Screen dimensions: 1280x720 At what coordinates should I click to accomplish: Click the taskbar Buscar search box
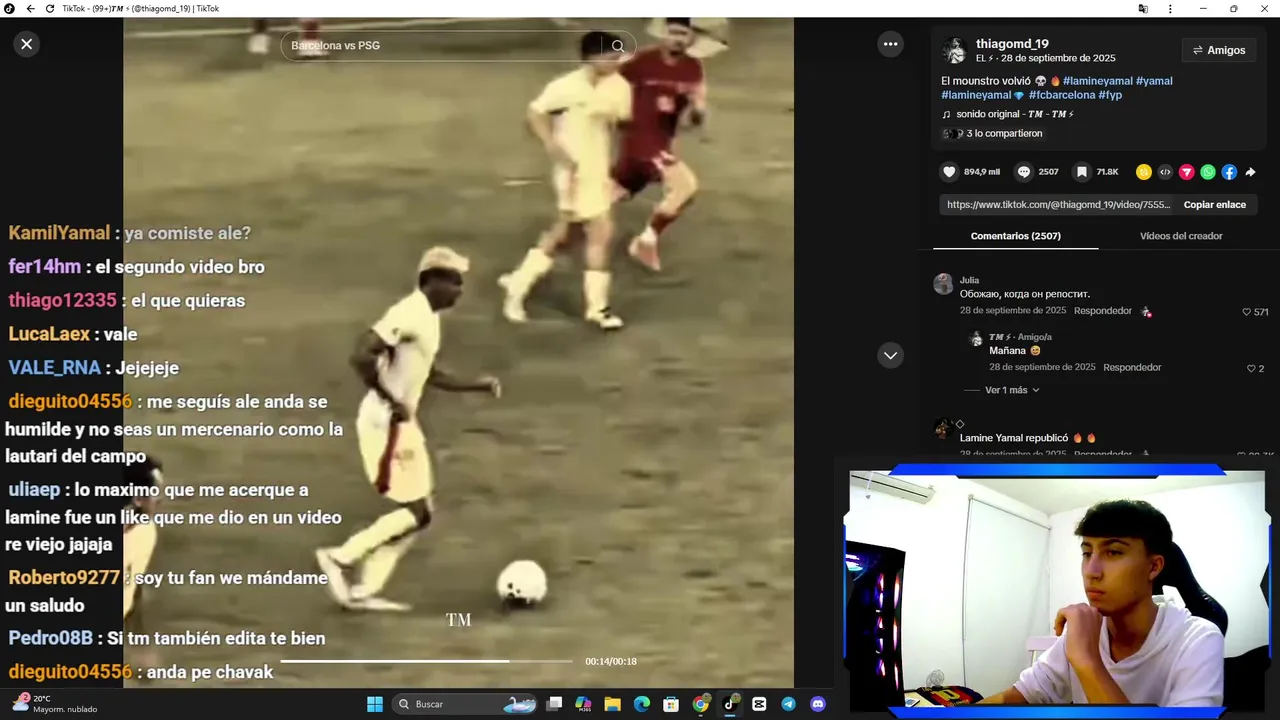465,704
